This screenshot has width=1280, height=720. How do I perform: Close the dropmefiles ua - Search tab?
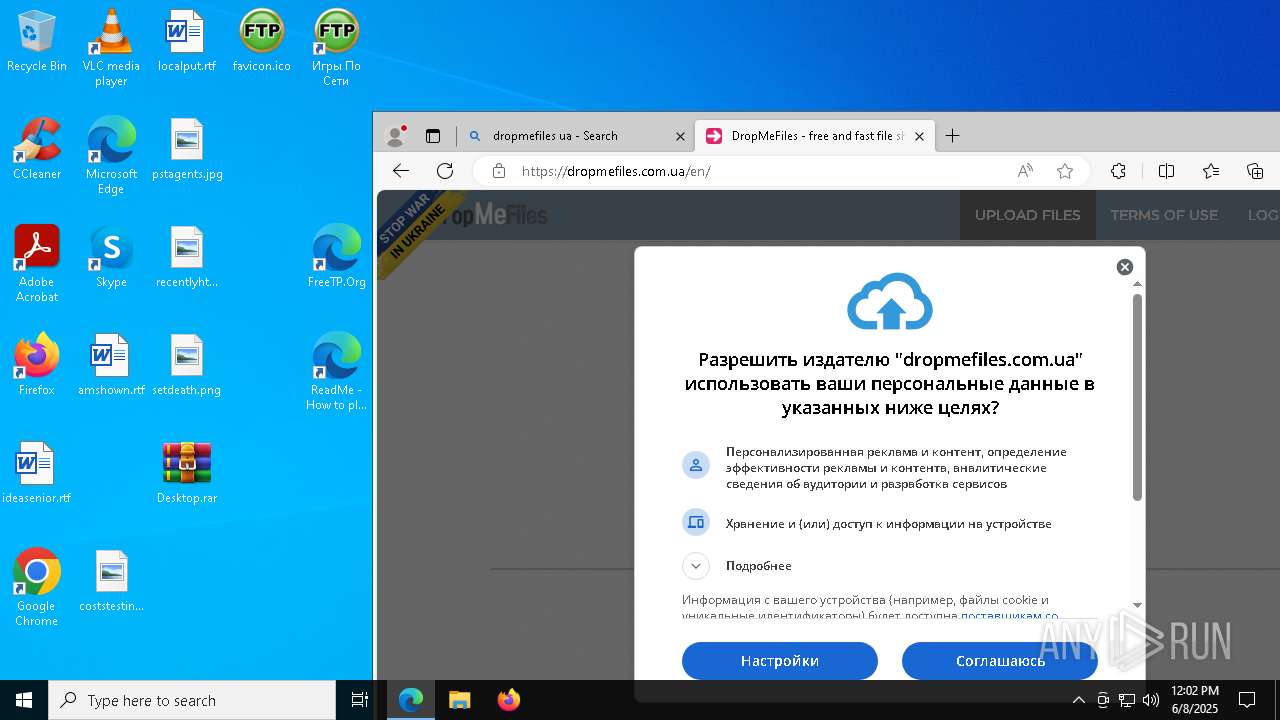680,136
